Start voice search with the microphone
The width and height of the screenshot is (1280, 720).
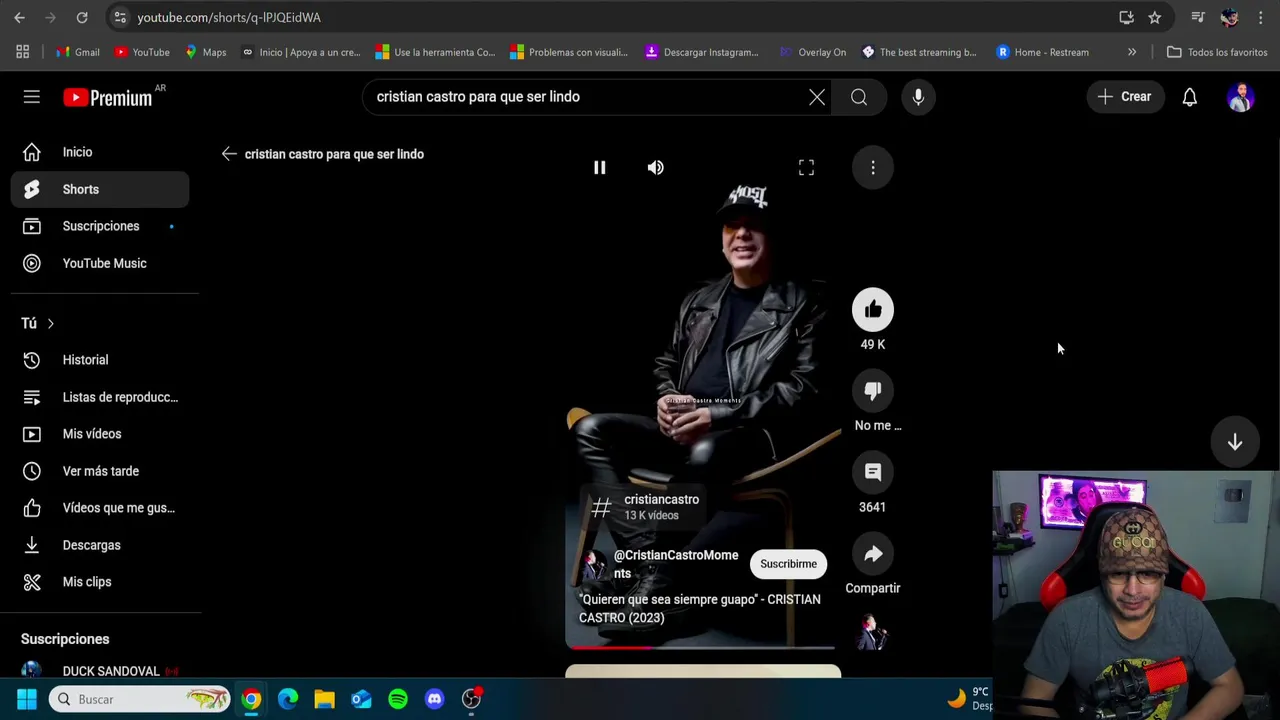tap(918, 97)
